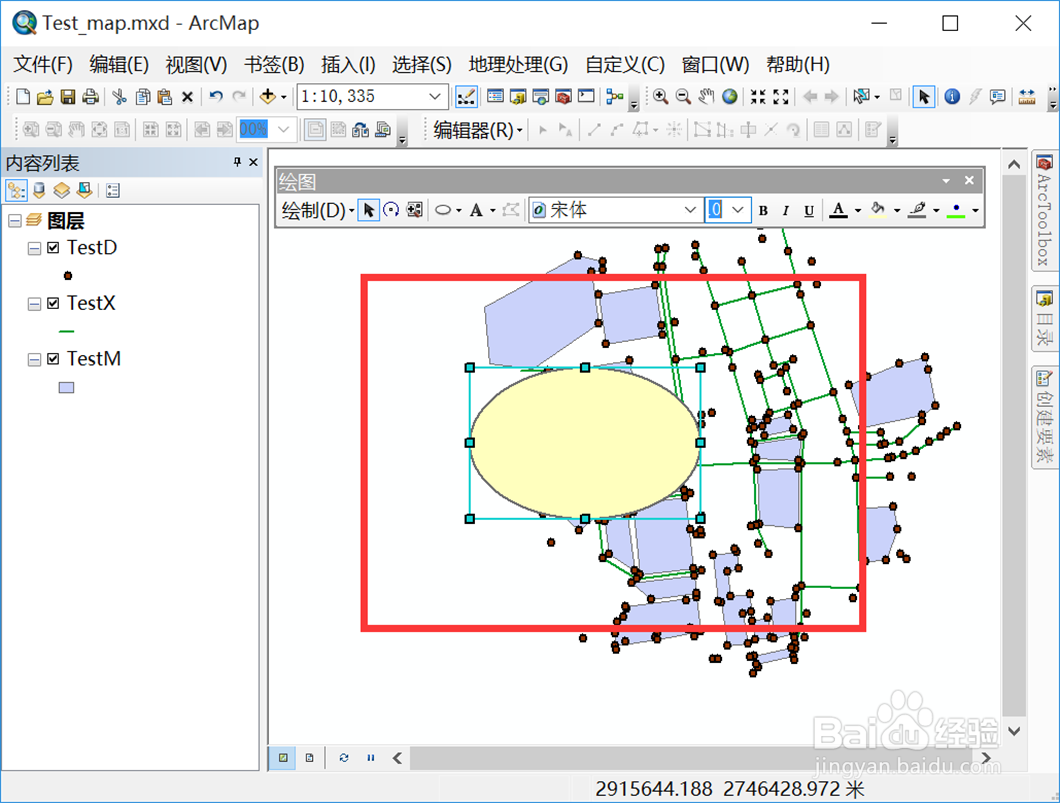Click Zoom to Selected Elements in Drawing toolbar
This screenshot has height=803, width=1060.
[414, 210]
